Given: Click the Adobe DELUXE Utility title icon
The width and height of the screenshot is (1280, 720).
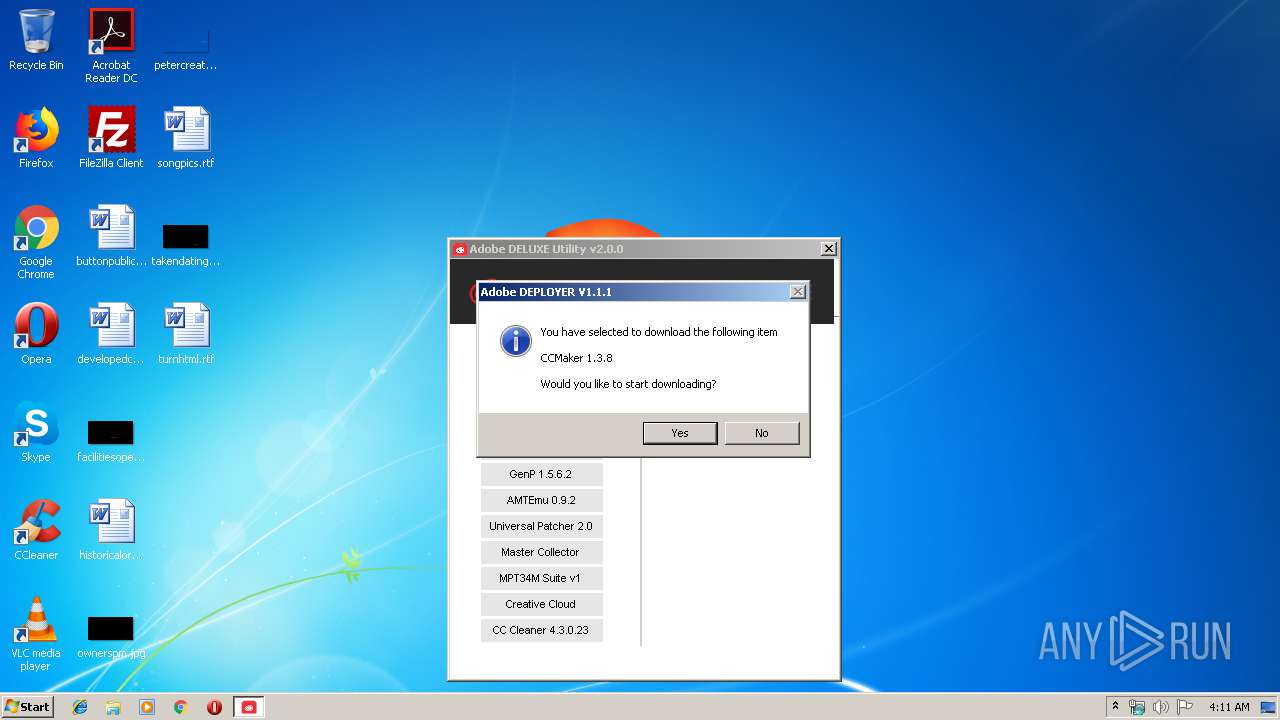Looking at the screenshot, I should 460,249.
